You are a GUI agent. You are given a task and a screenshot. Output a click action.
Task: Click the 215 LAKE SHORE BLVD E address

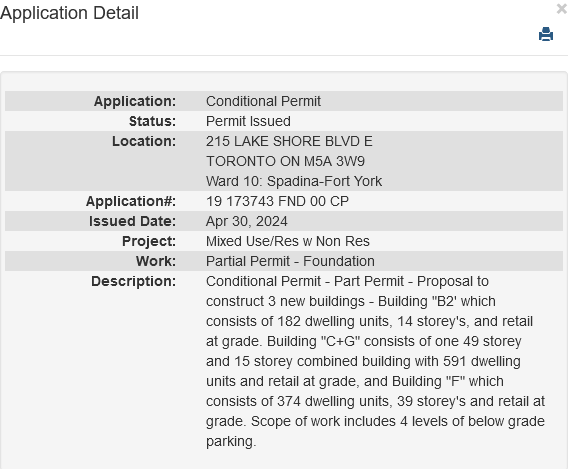tap(289, 141)
